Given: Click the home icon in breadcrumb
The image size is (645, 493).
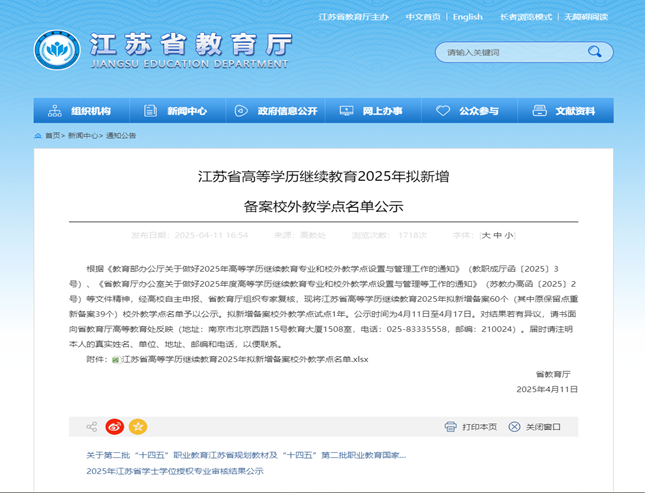Looking at the screenshot, I should point(38,134).
